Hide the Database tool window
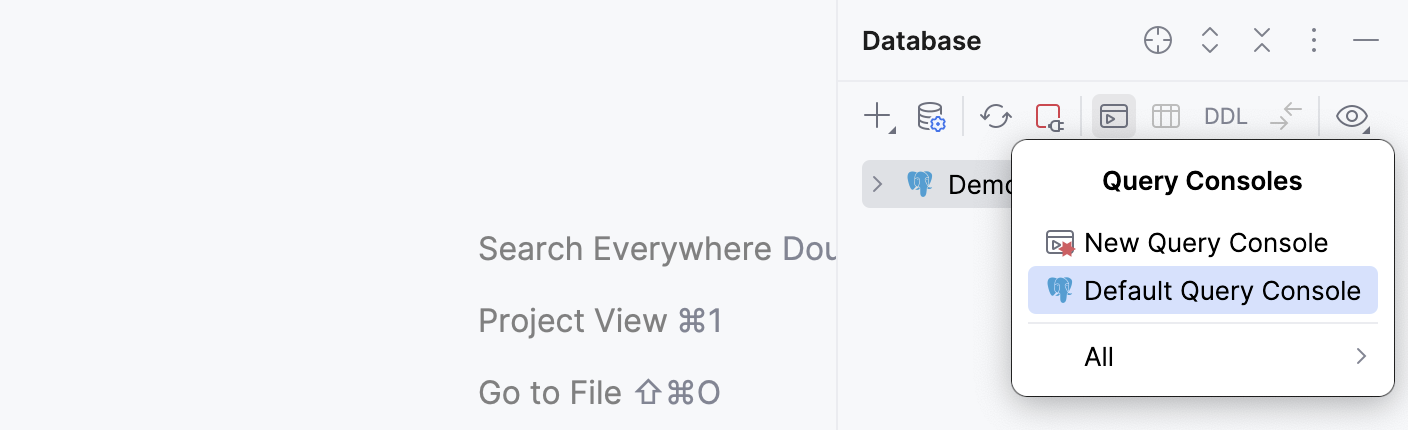 pos(1366,41)
